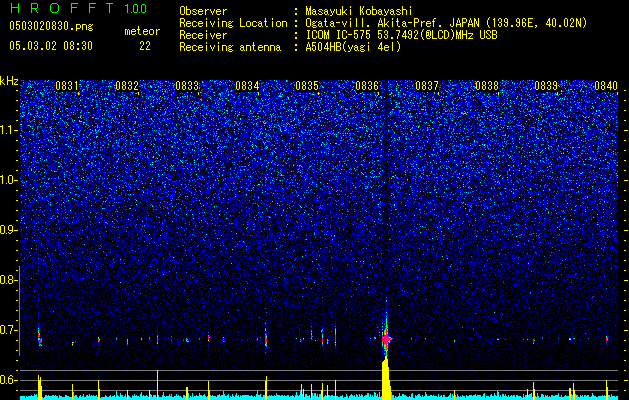
Task: Click the meteor echo at spectrogram start
Action: point(39,338)
